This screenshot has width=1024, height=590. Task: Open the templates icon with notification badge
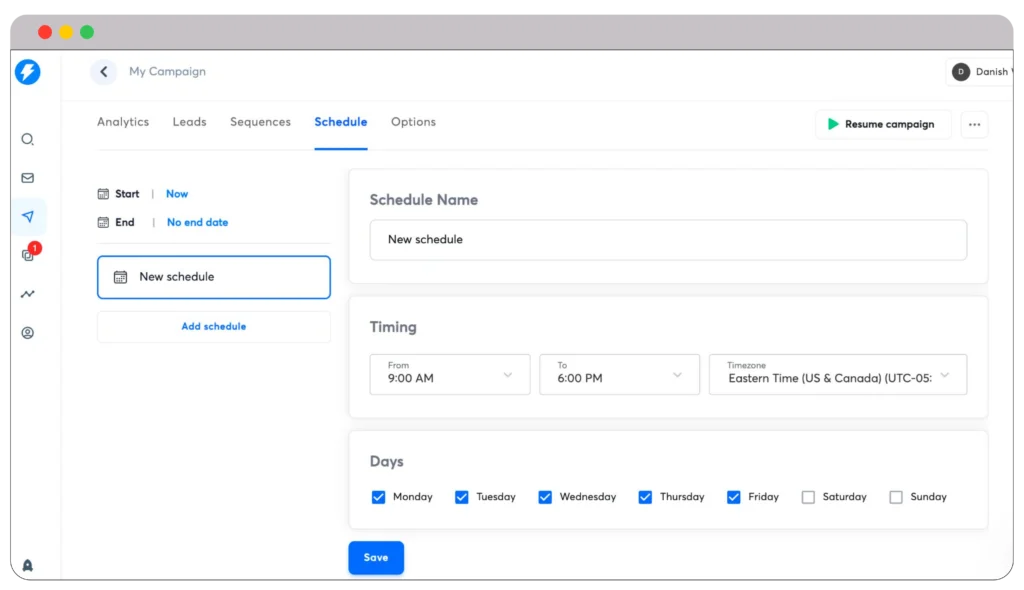(x=27, y=255)
